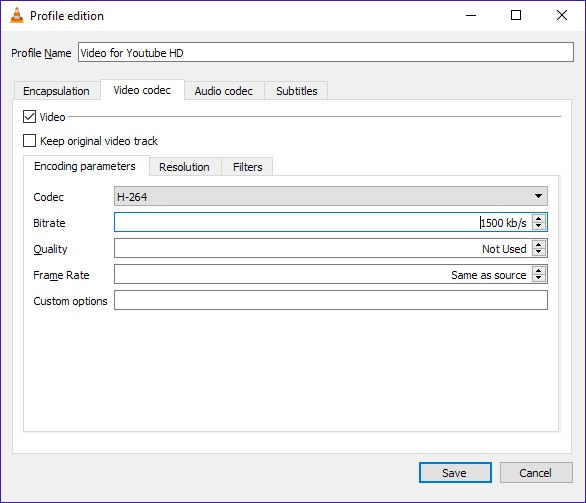The image size is (586, 503).
Task: Save the profile
Action: point(455,473)
